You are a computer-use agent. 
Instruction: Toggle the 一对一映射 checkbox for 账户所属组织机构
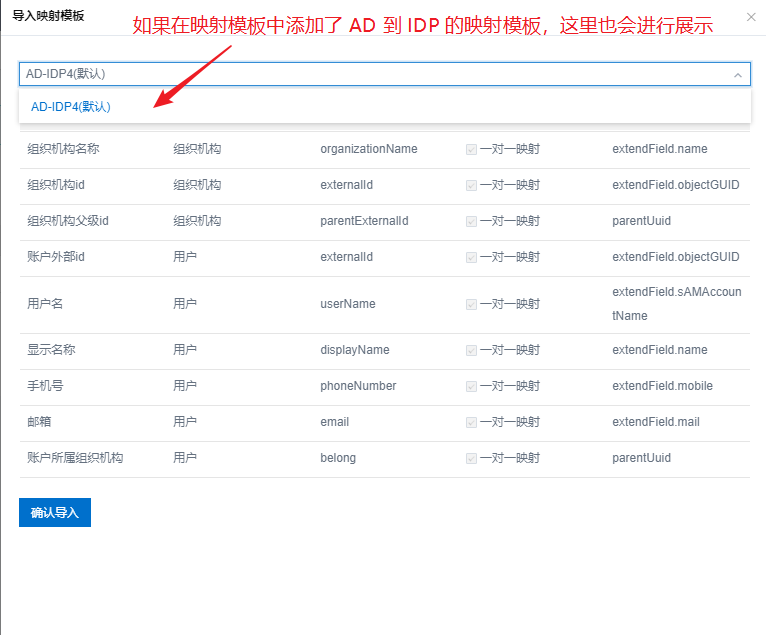471,458
